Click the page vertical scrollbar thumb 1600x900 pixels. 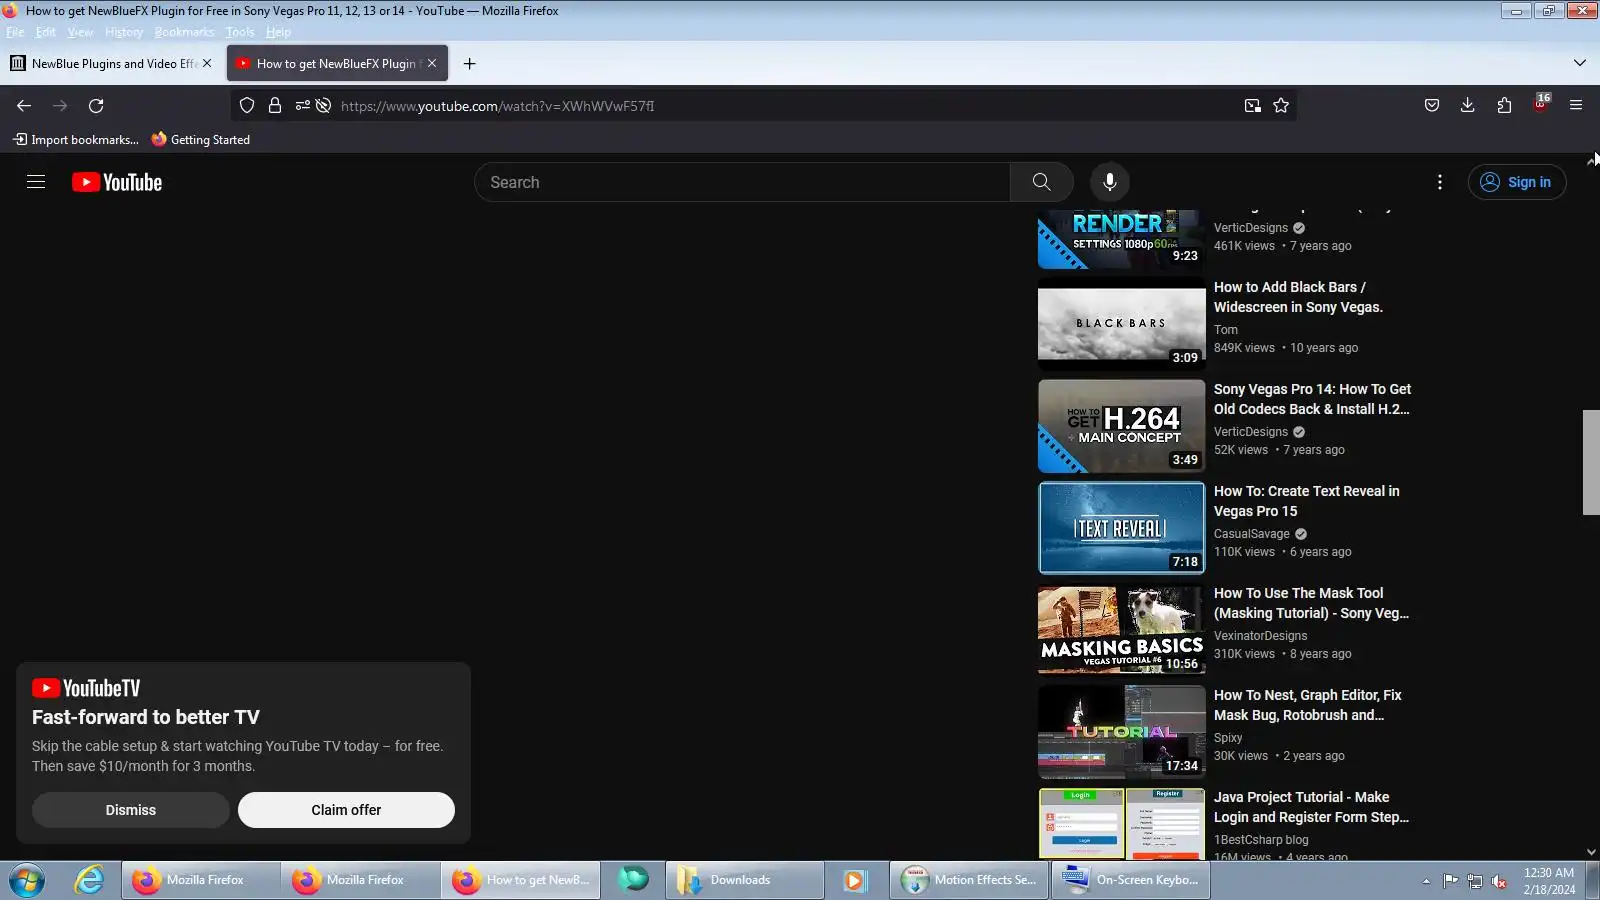point(1591,462)
